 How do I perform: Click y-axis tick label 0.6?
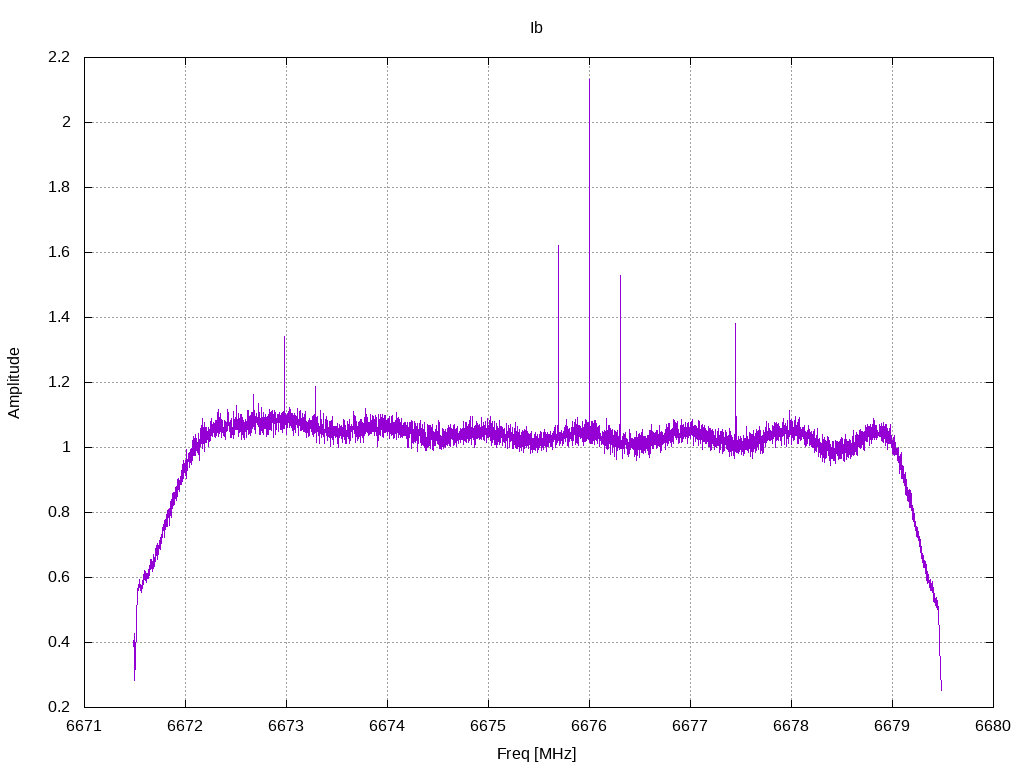[59, 577]
